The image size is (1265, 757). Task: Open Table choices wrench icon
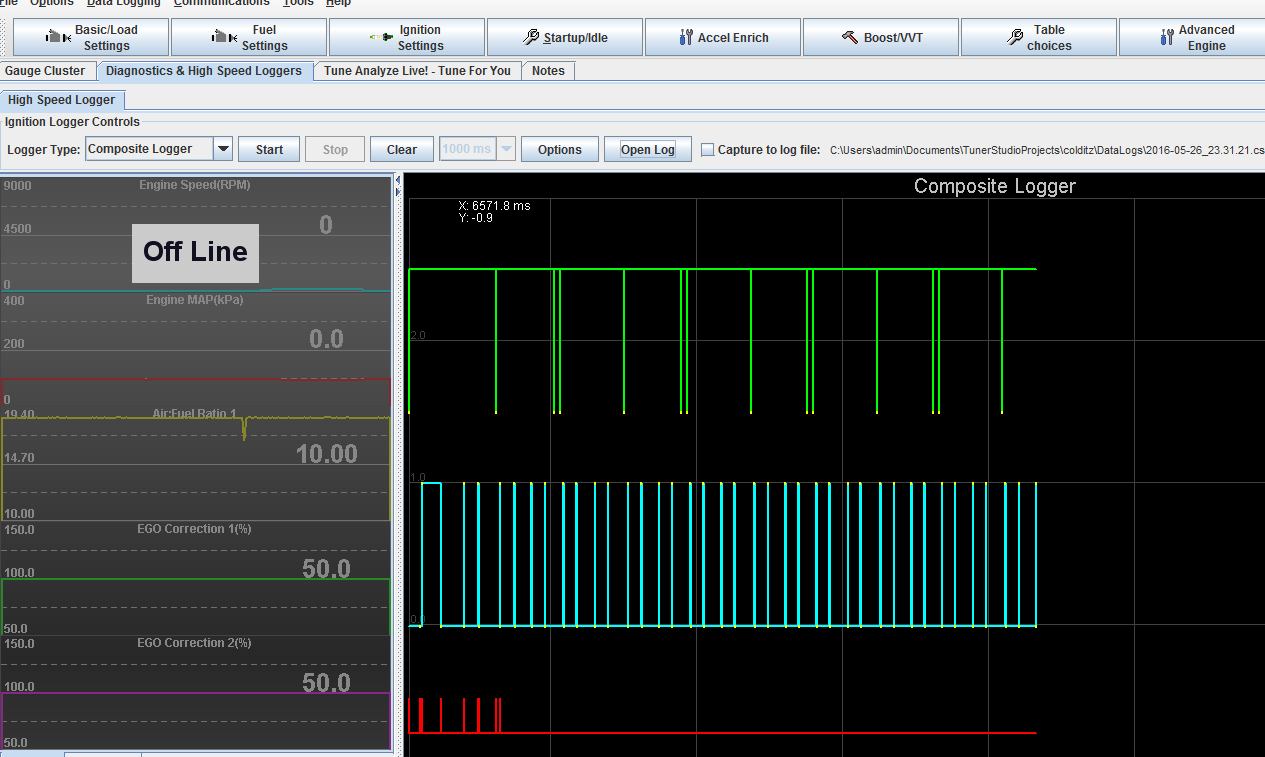(x=1015, y=38)
